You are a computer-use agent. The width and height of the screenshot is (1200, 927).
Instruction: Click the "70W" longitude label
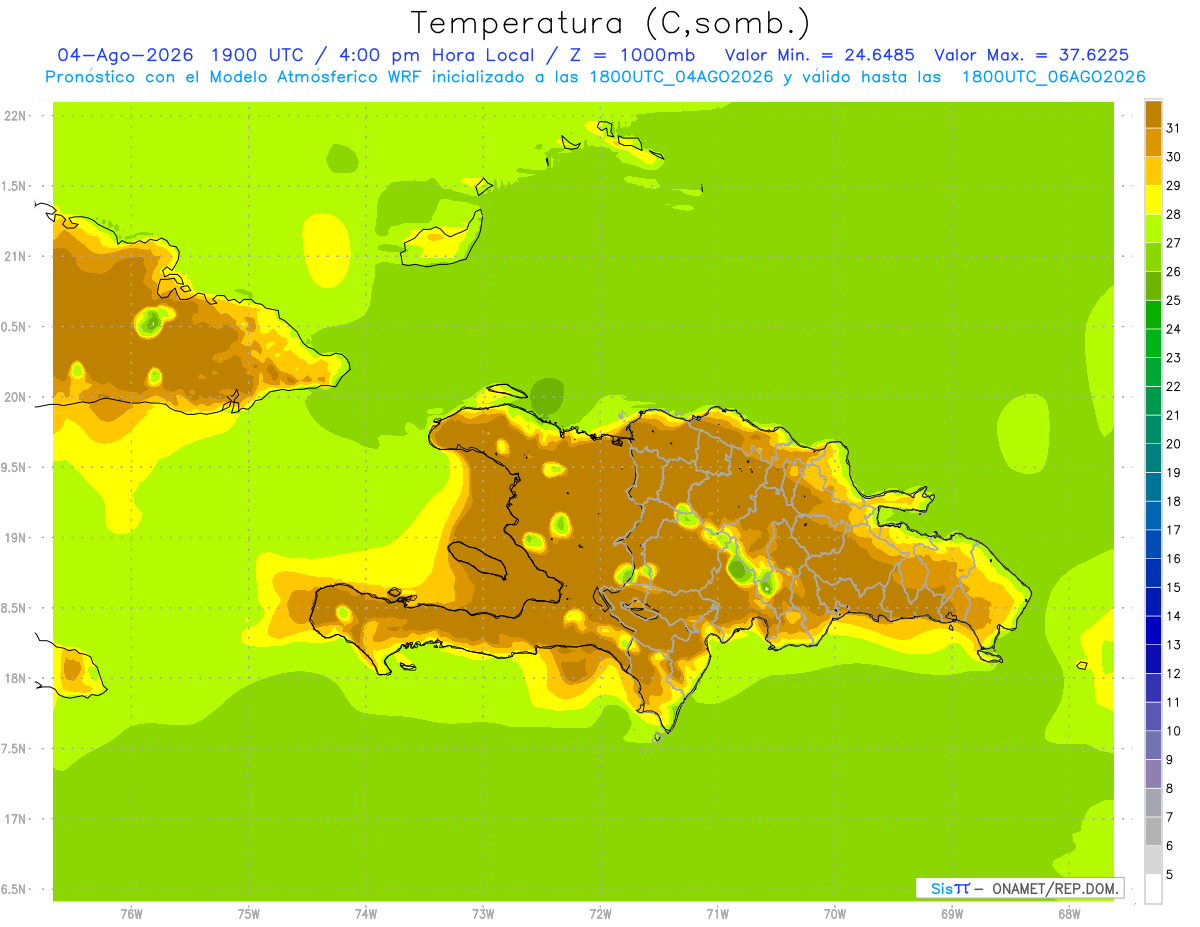(835, 914)
